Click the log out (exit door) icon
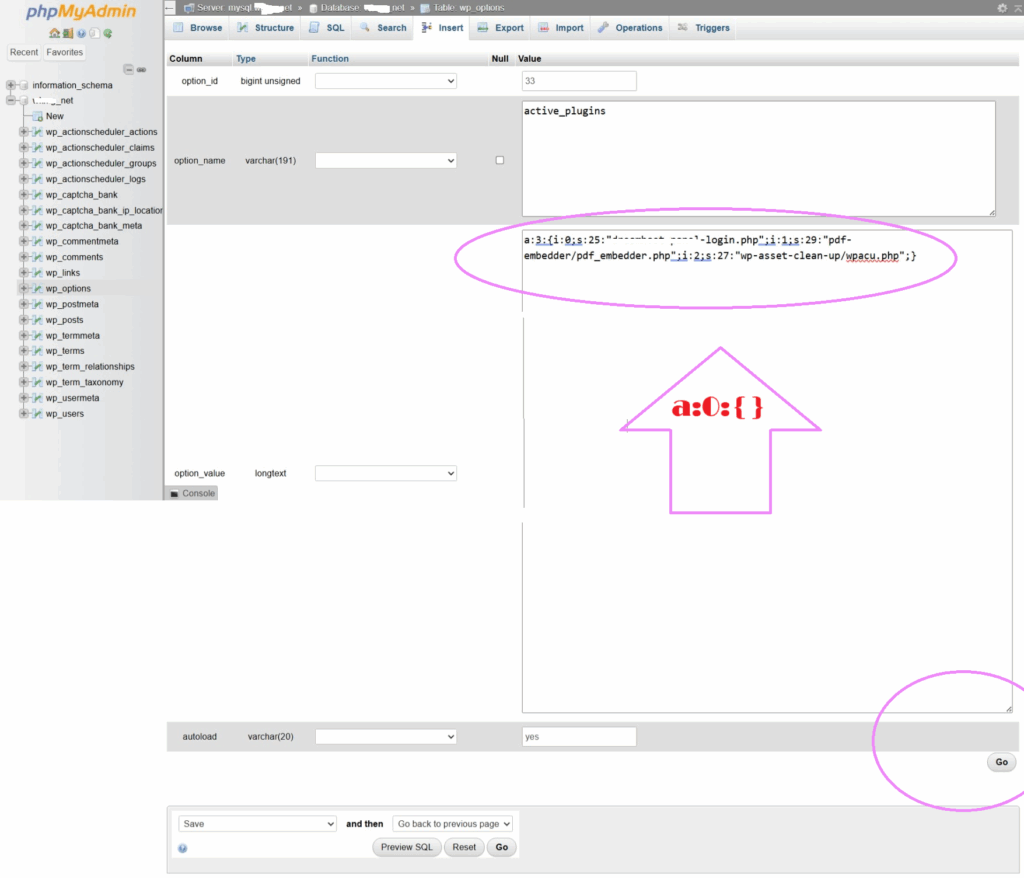1024x878 pixels. (x=68, y=33)
